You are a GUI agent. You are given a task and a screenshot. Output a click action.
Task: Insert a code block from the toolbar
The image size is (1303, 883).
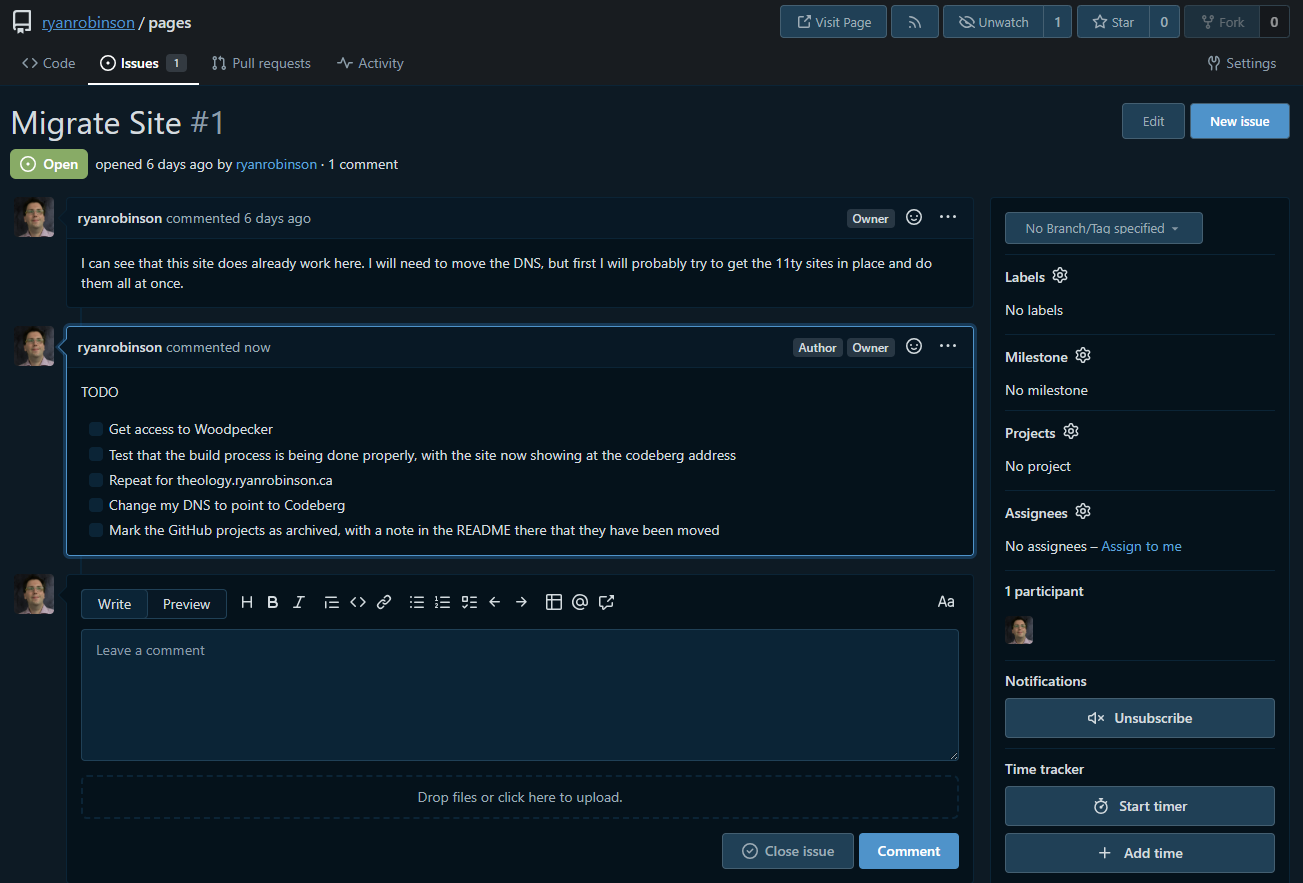point(358,602)
